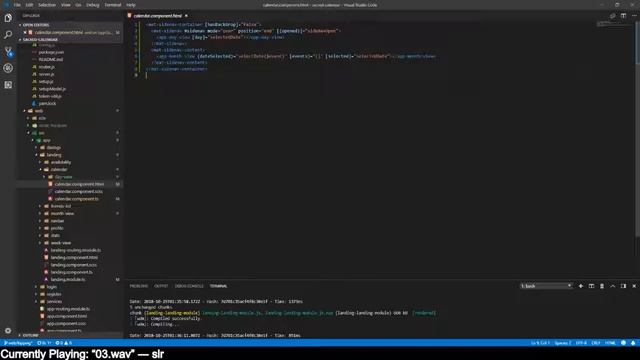Close calendar.component.html in Open Editors
Image resolution: width=640 pixels, height=360 pixels.
tap(25, 32)
